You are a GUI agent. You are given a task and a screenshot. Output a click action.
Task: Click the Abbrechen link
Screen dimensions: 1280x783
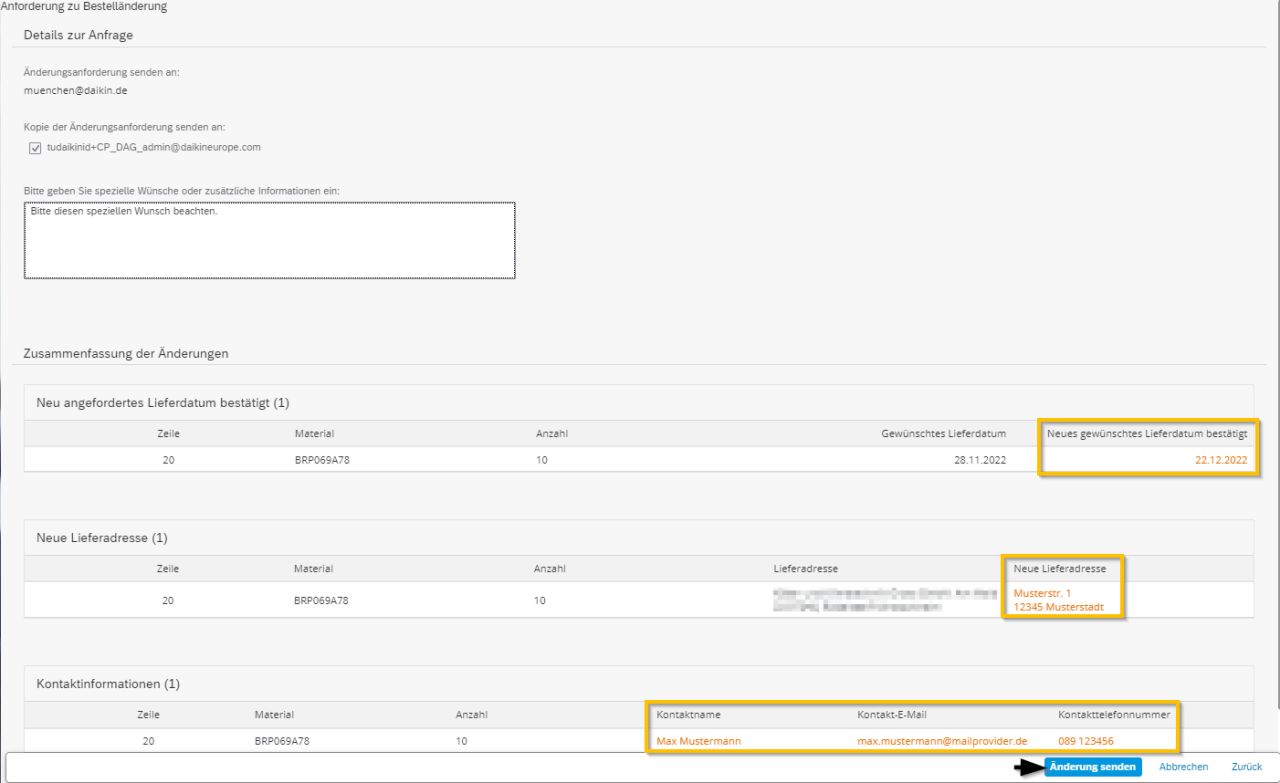pos(1183,767)
